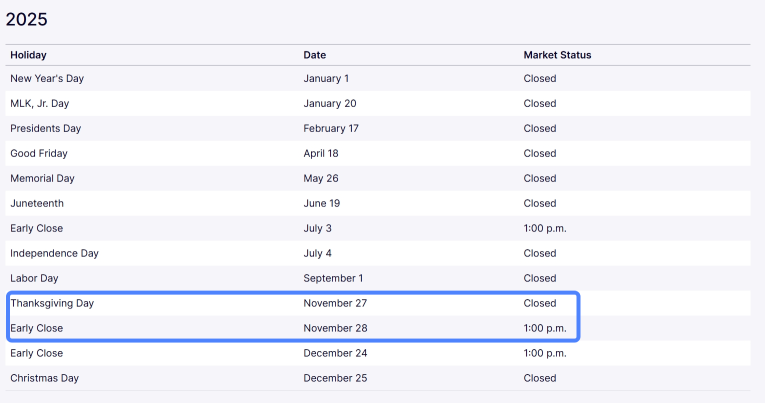
Task: Click the Juneteenth holiday cell
Action: pyautogui.click(x=37, y=203)
